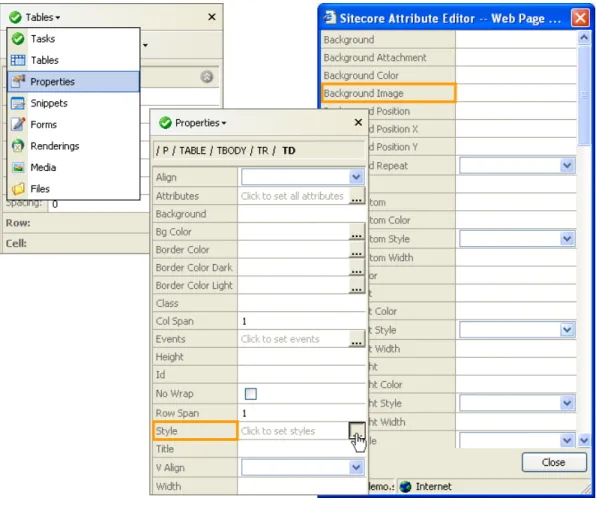Click the green checkmark icon in Properties panel header
This screenshot has width=596, height=507.
click(165, 123)
